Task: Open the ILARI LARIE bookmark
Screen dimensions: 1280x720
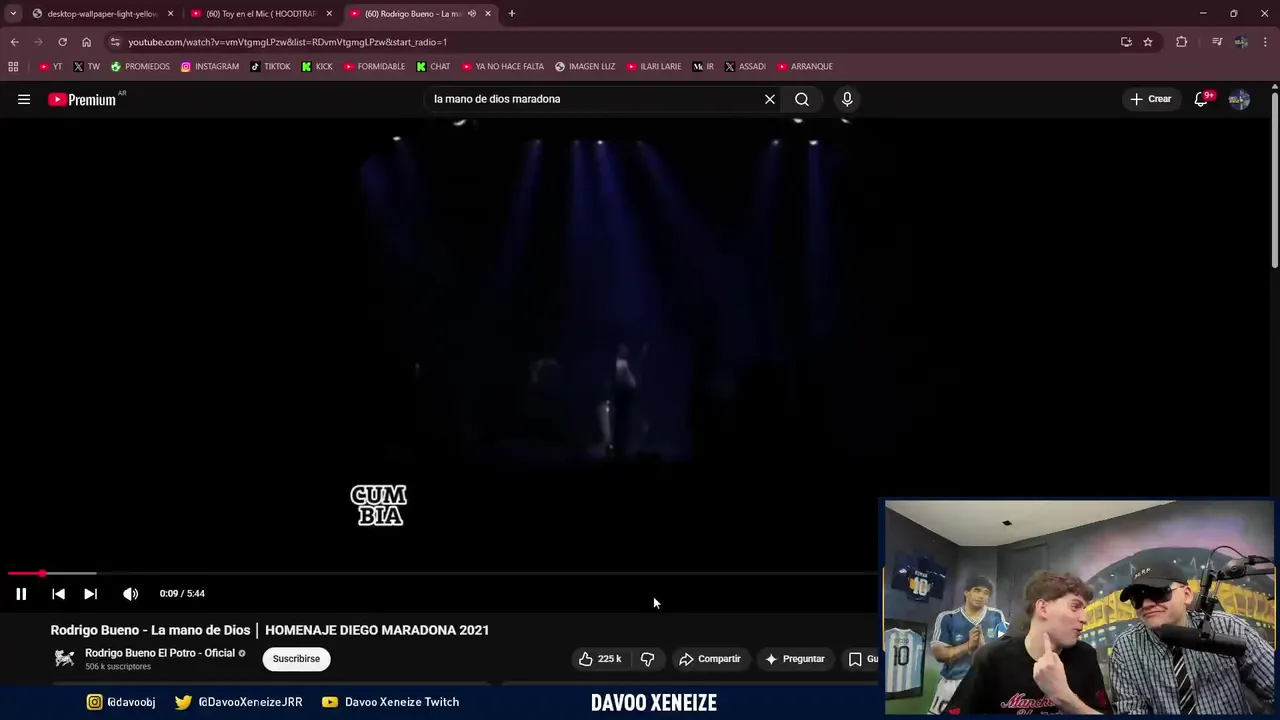Action: tap(654, 67)
